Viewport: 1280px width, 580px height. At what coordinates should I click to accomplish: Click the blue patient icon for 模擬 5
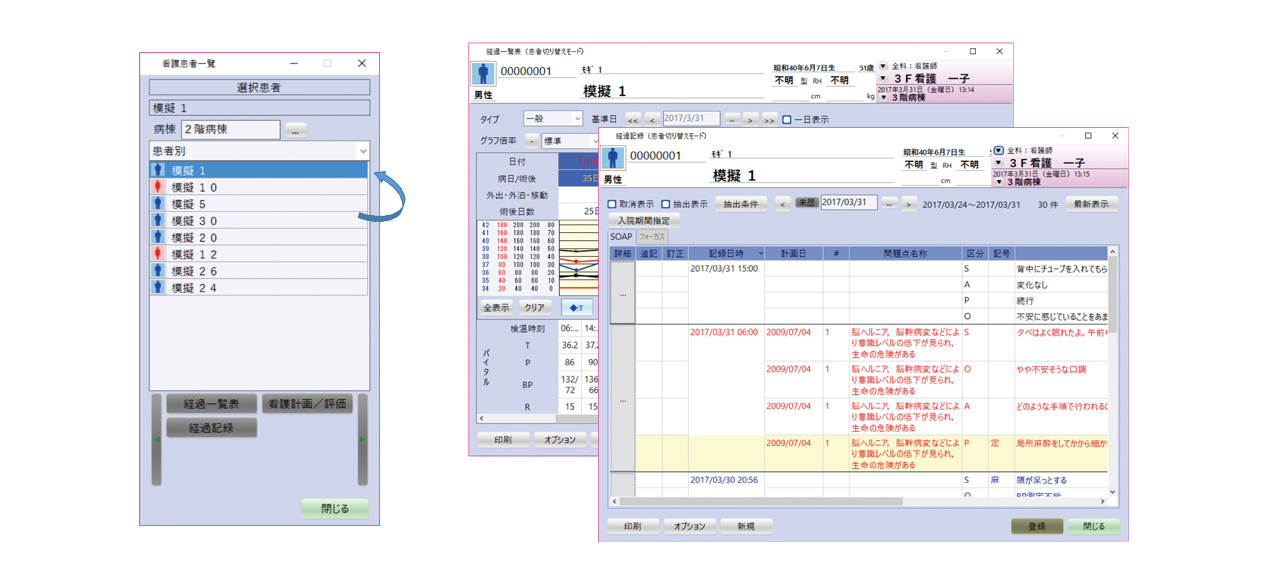[x=158, y=204]
